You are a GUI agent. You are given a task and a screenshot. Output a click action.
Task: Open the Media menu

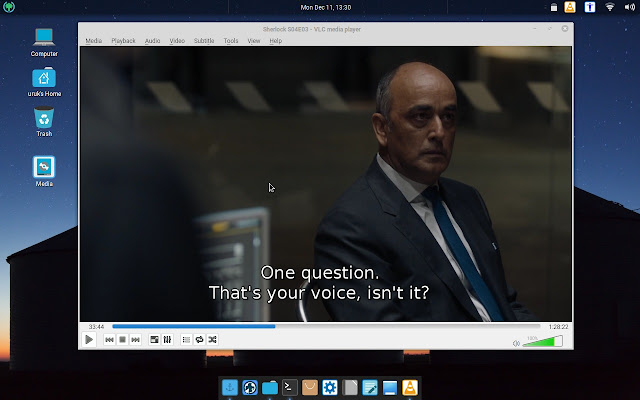click(x=93, y=41)
